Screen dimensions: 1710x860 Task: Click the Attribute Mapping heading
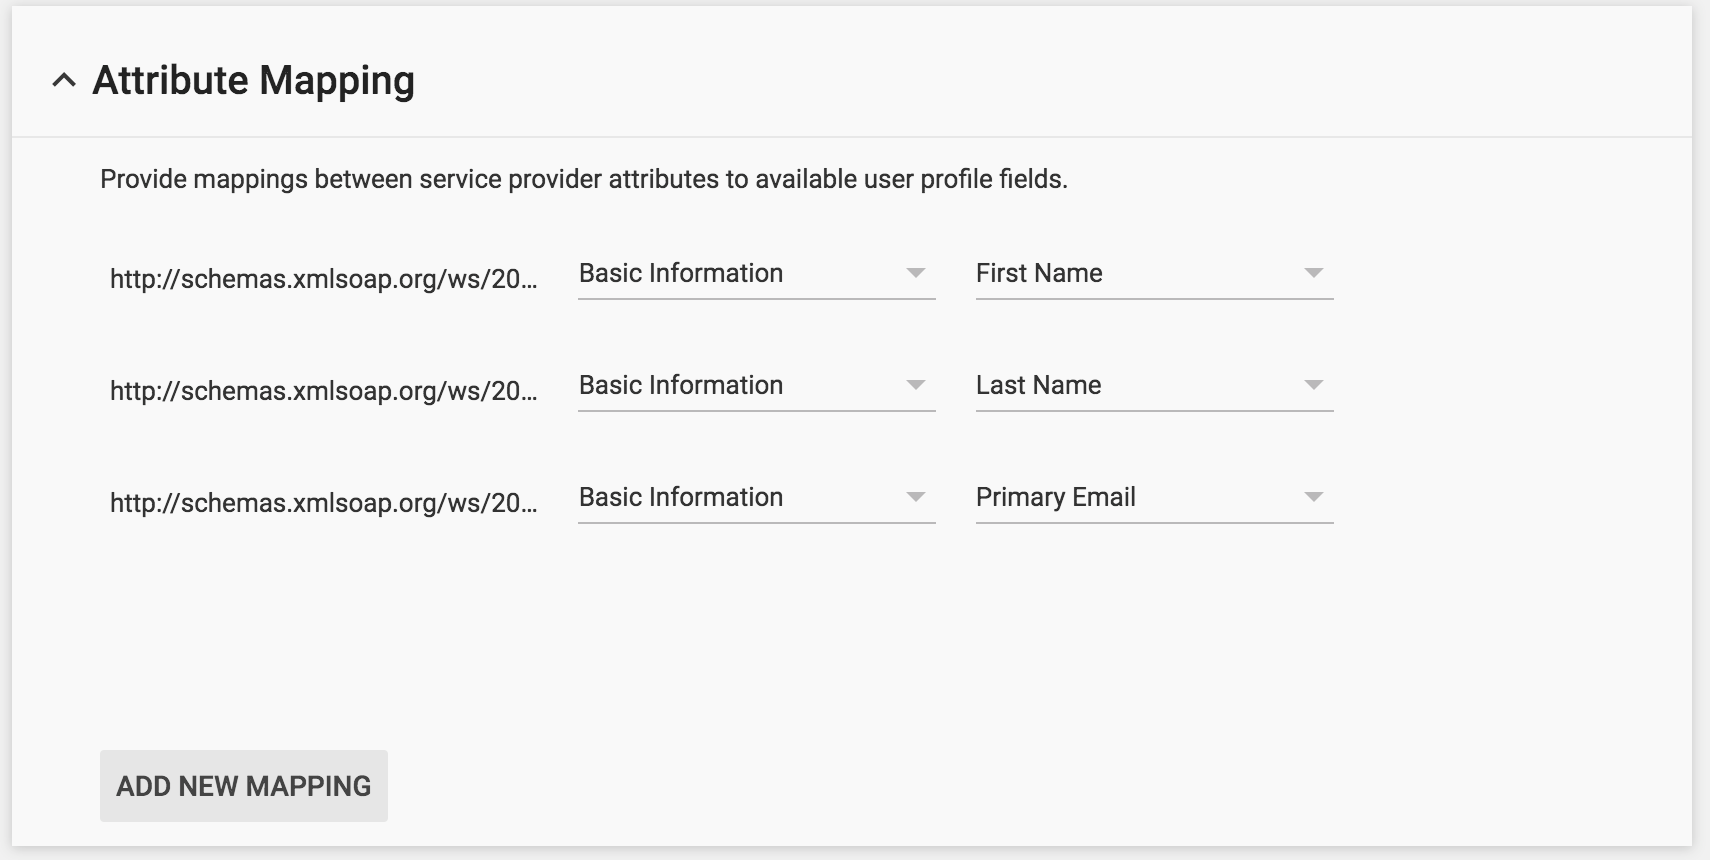(253, 81)
